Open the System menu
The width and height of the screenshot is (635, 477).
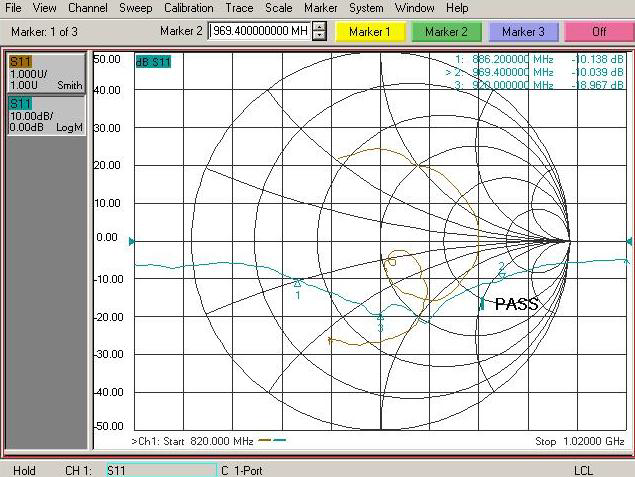click(x=366, y=8)
